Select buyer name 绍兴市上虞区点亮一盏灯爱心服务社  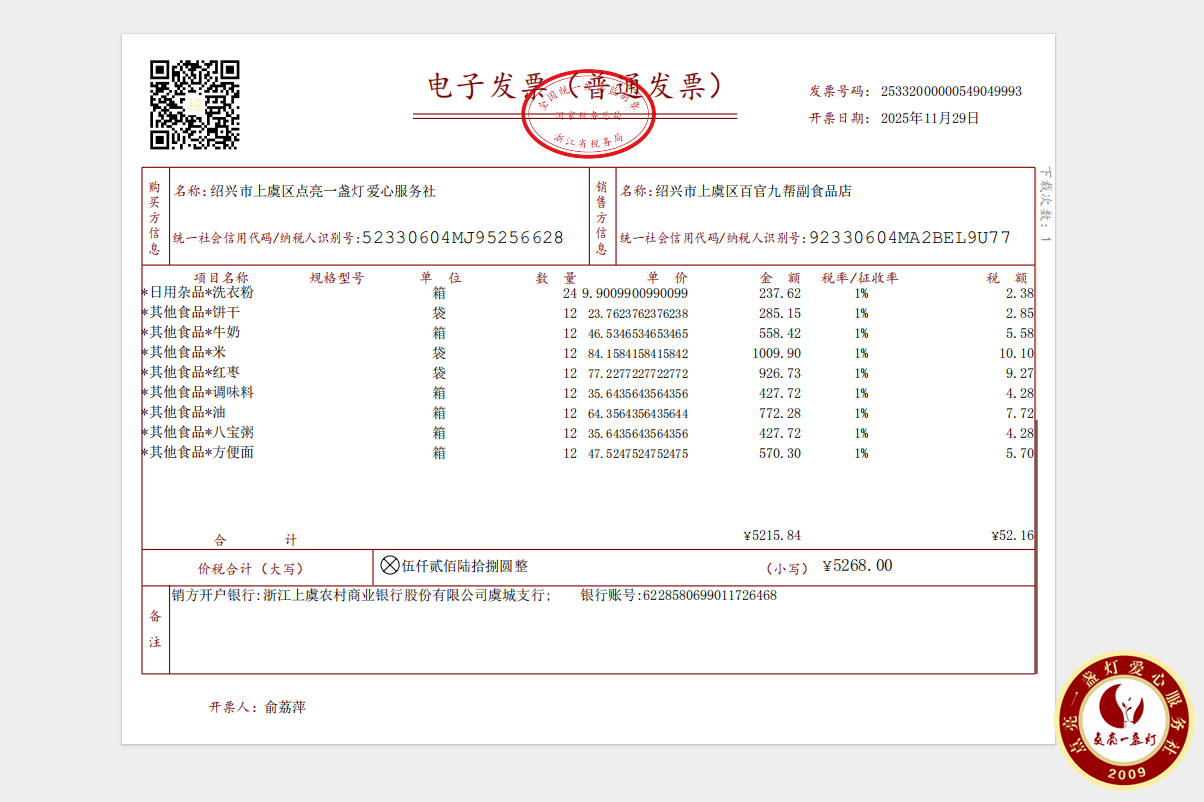322,191
